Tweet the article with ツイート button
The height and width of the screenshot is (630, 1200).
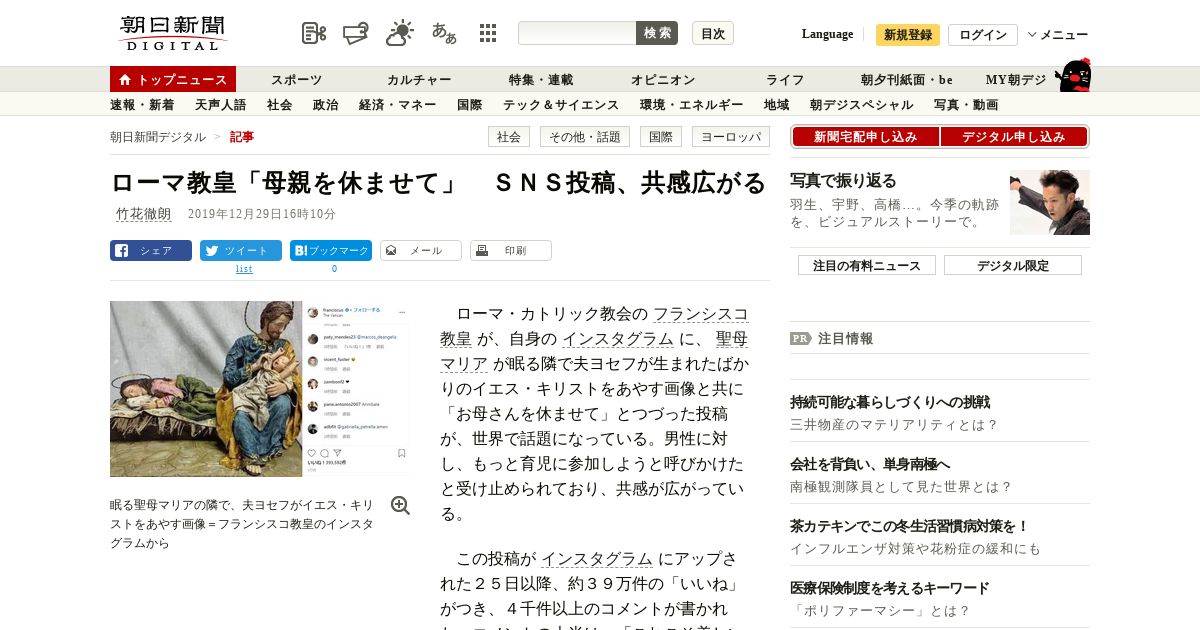point(241,251)
